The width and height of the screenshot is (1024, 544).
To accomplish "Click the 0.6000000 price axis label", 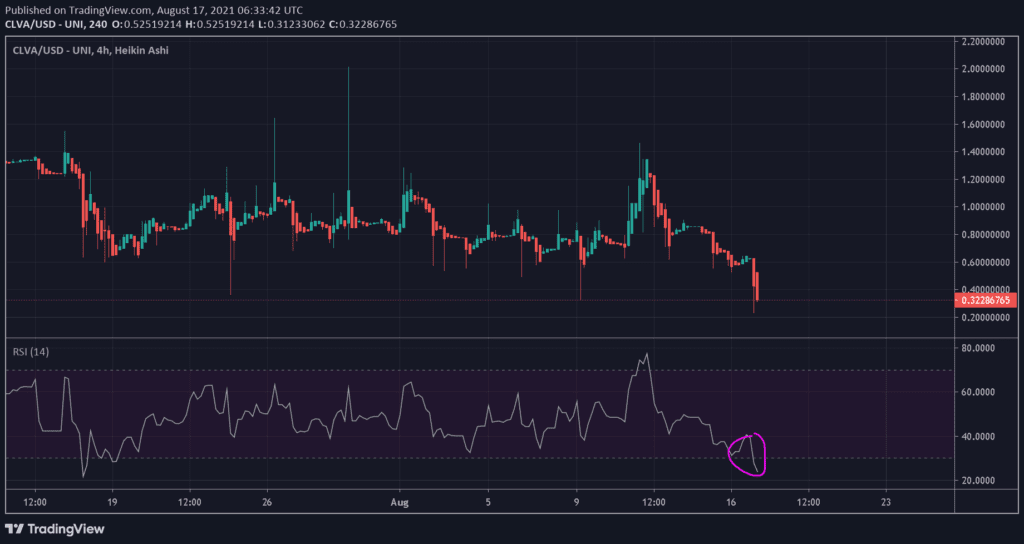I will coord(984,262).
